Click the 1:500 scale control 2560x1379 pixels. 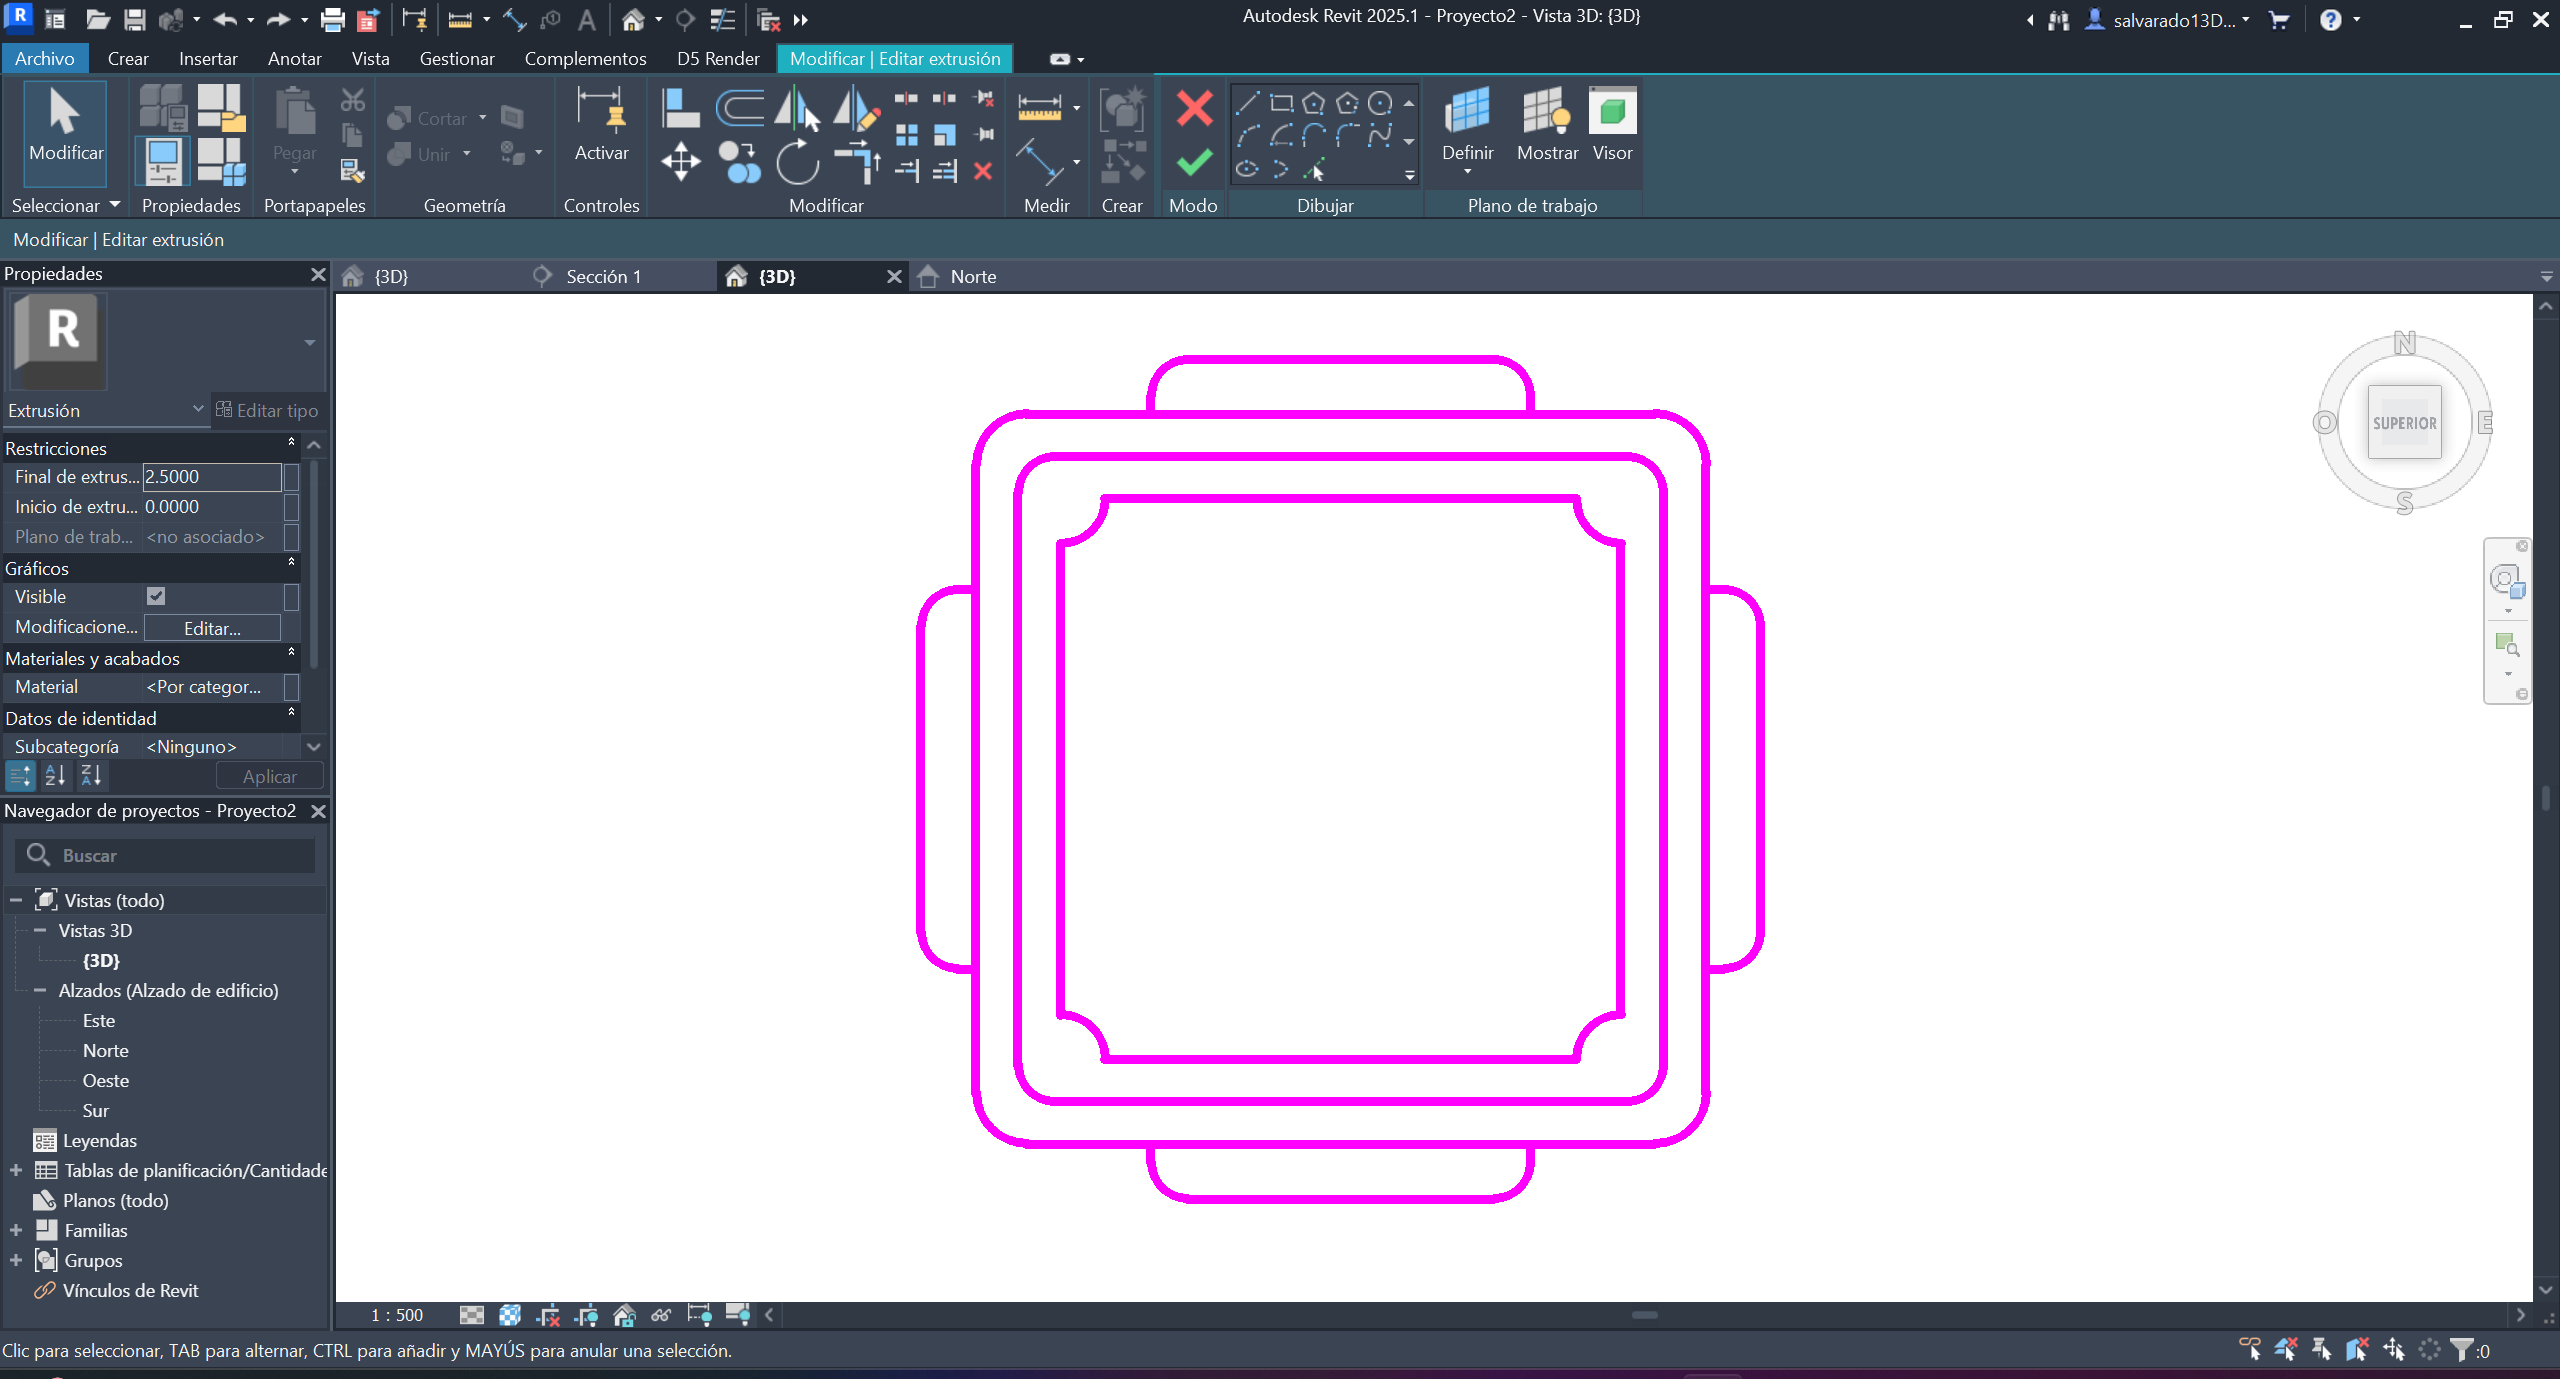pyautogui.click(x=396, y=1315)
